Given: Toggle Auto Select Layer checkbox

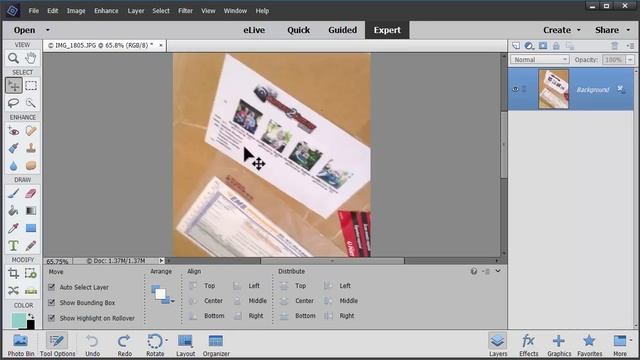Looking at the screenshot, I should pyautogui.click(x=51, y=287).
